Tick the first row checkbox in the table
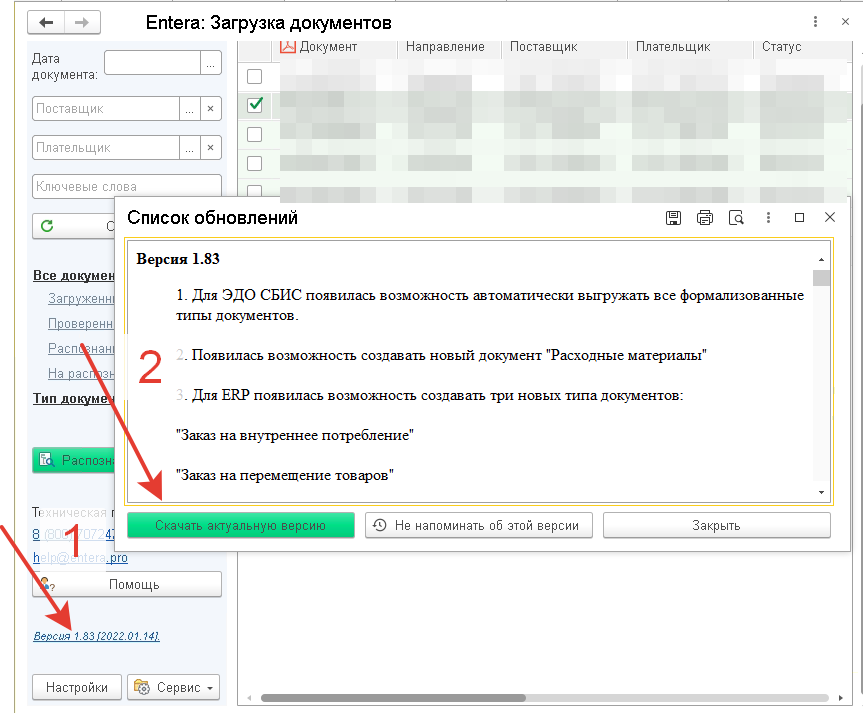This screenshot has height=713, width=863. click(x=254, y=76)
